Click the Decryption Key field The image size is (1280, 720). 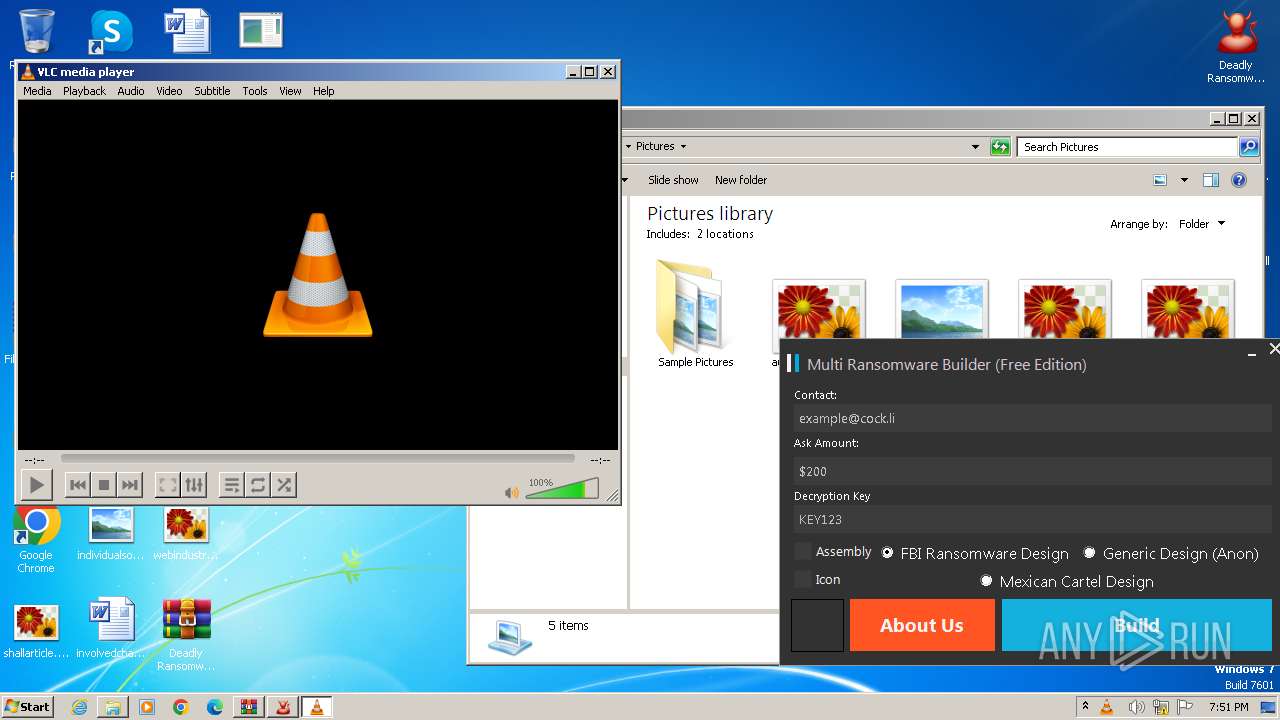click(1032, 519)
